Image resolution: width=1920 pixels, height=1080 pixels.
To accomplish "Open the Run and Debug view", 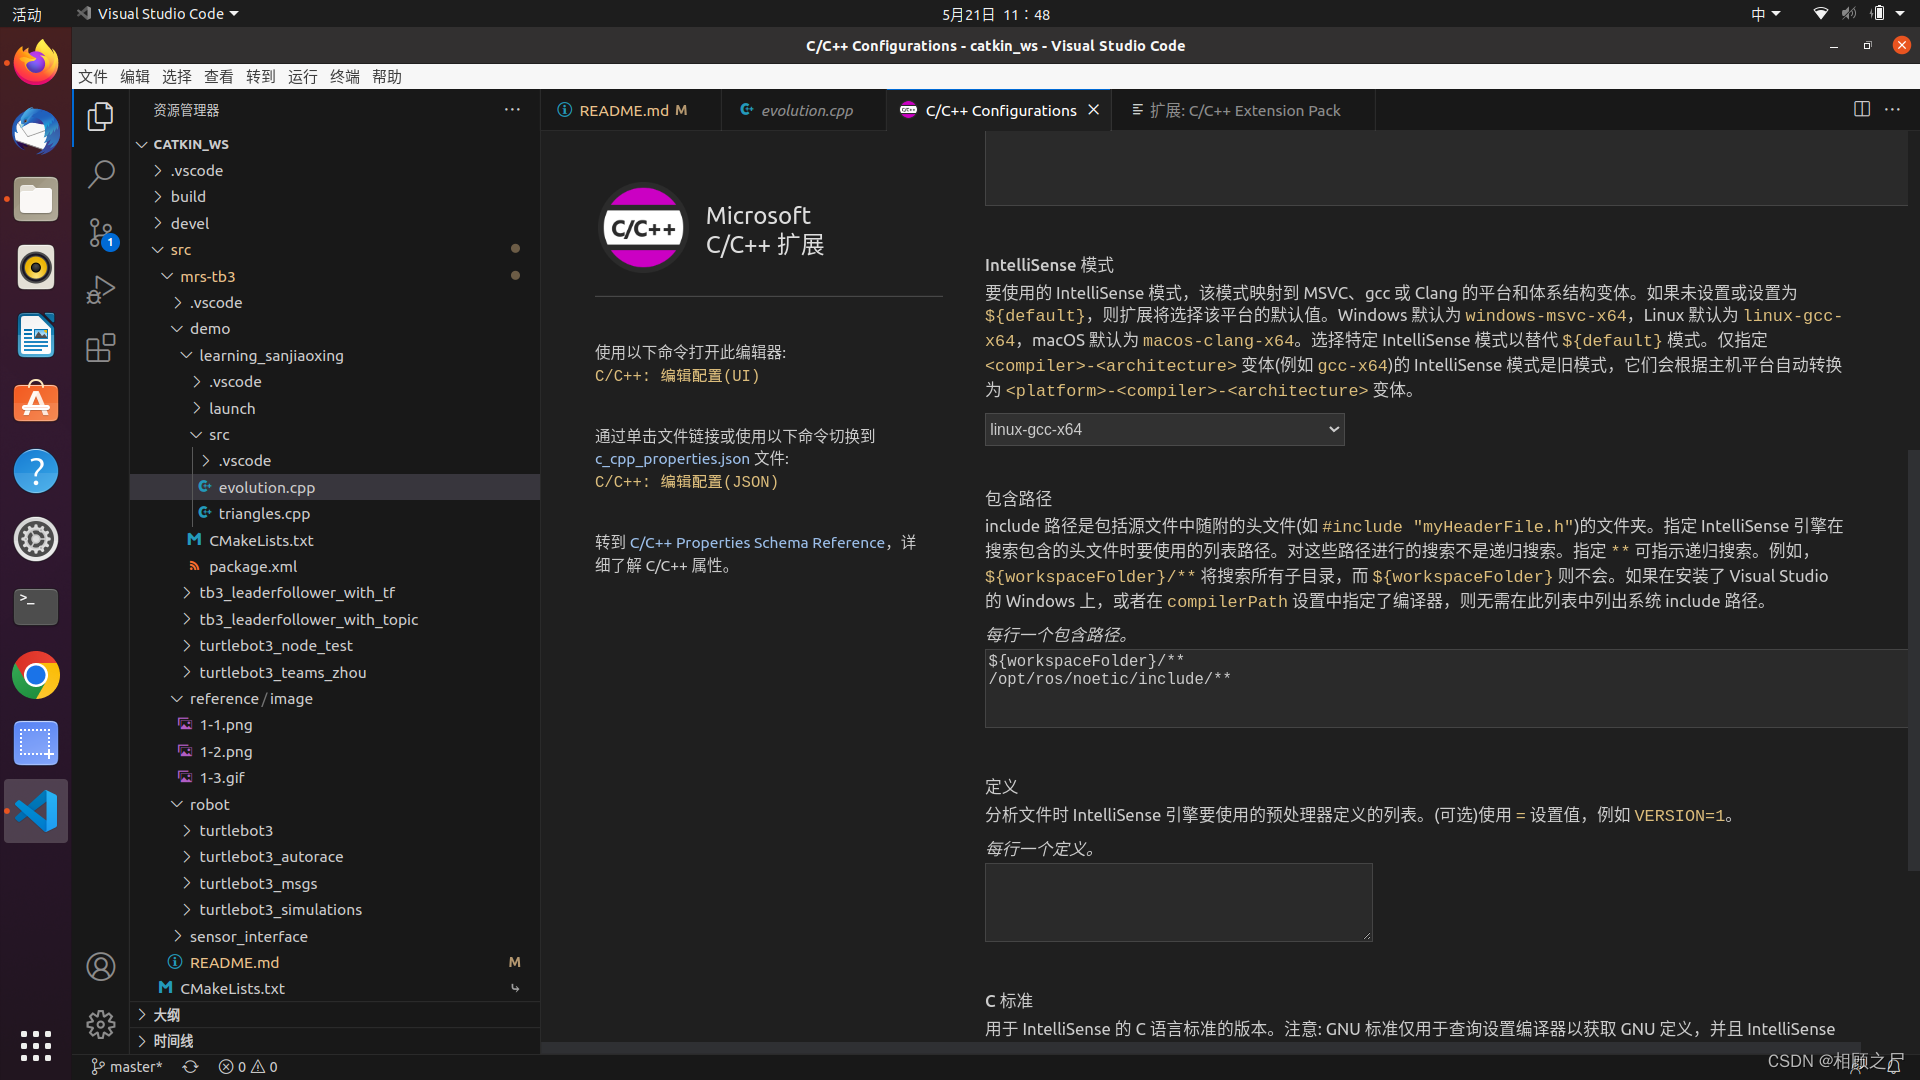I will point(100,290).
